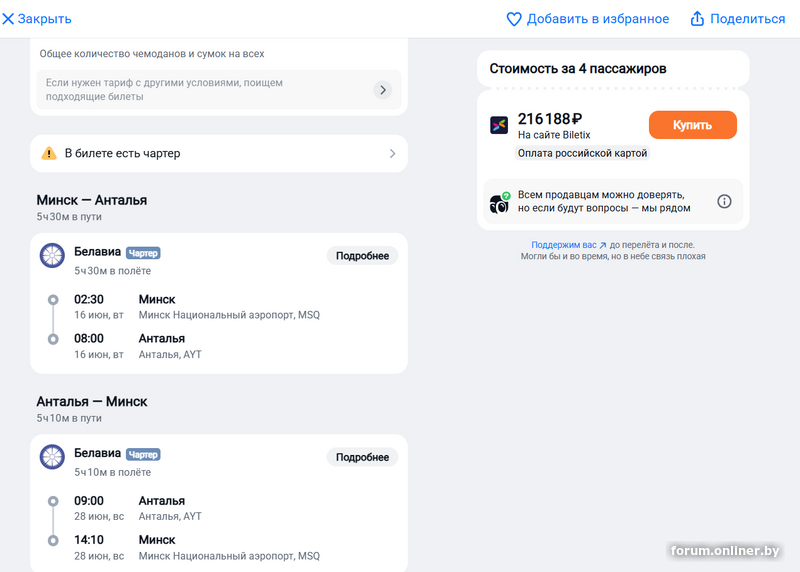This screenshot has width=800, height=572.
Task: Click the trusted sellers shield icon
Action: (500, 202)
